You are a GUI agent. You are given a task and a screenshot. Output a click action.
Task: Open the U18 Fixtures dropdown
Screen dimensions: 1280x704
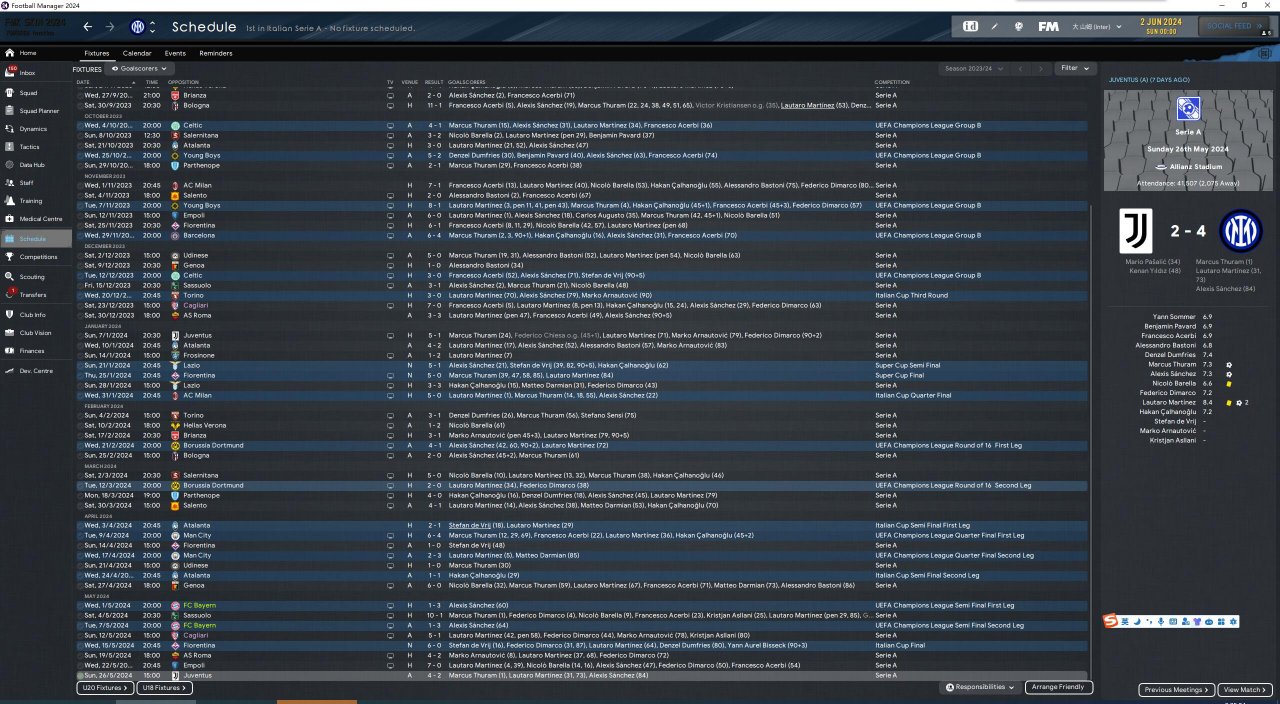164,688
